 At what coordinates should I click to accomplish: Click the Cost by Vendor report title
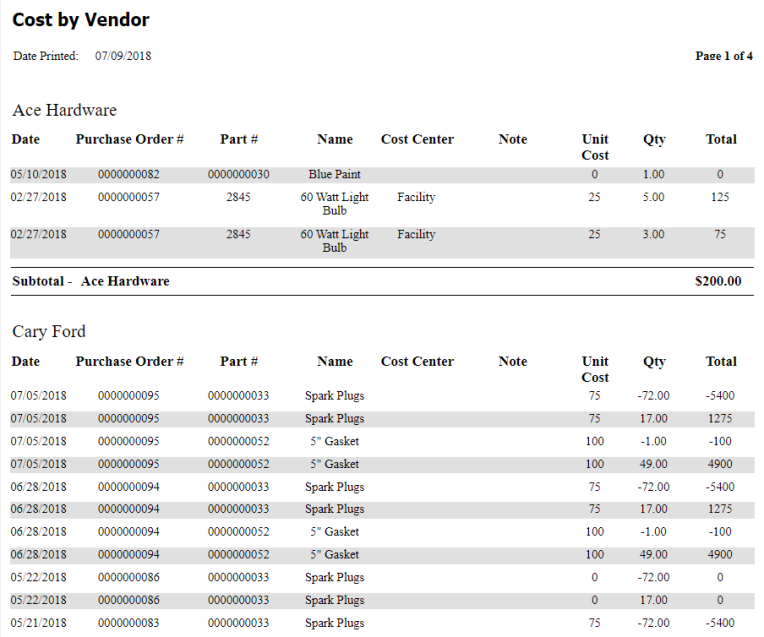click(80, 20)
